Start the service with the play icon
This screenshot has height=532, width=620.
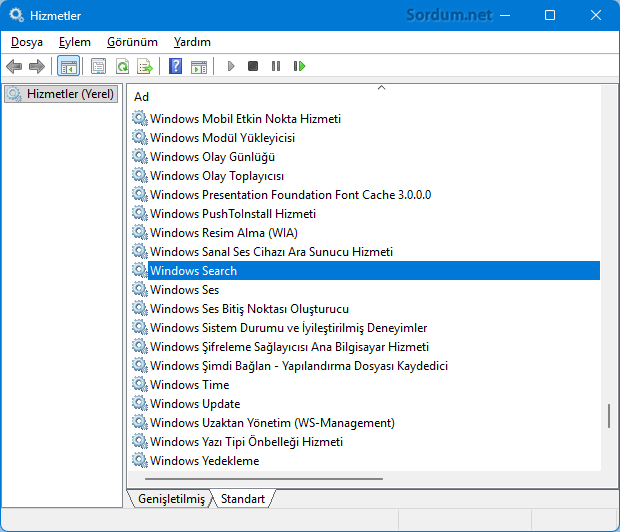click(x=231, y=66)
